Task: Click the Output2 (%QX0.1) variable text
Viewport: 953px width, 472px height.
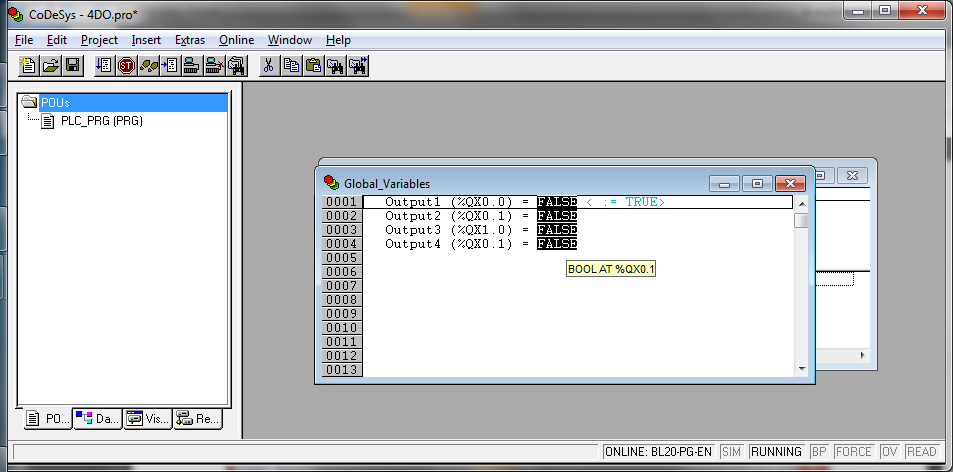Action: click(x=449, y=216)
